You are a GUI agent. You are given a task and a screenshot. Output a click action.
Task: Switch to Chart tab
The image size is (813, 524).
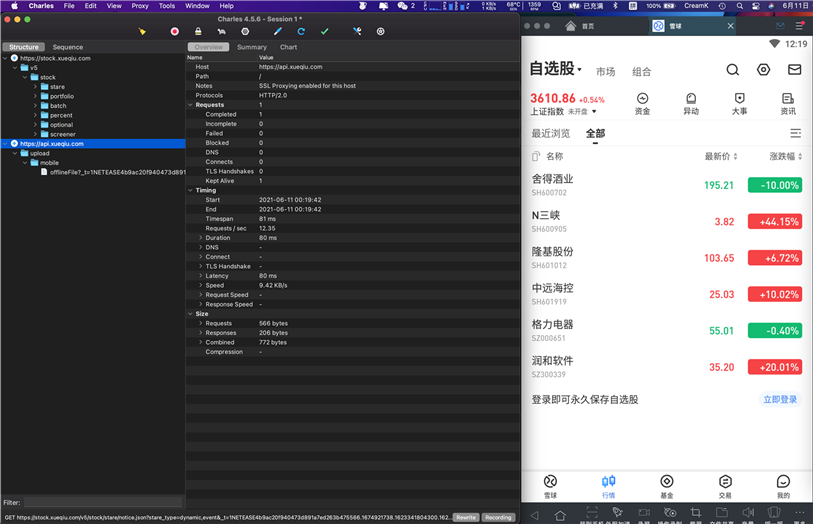pyautogui.click(x=288, y=47)
